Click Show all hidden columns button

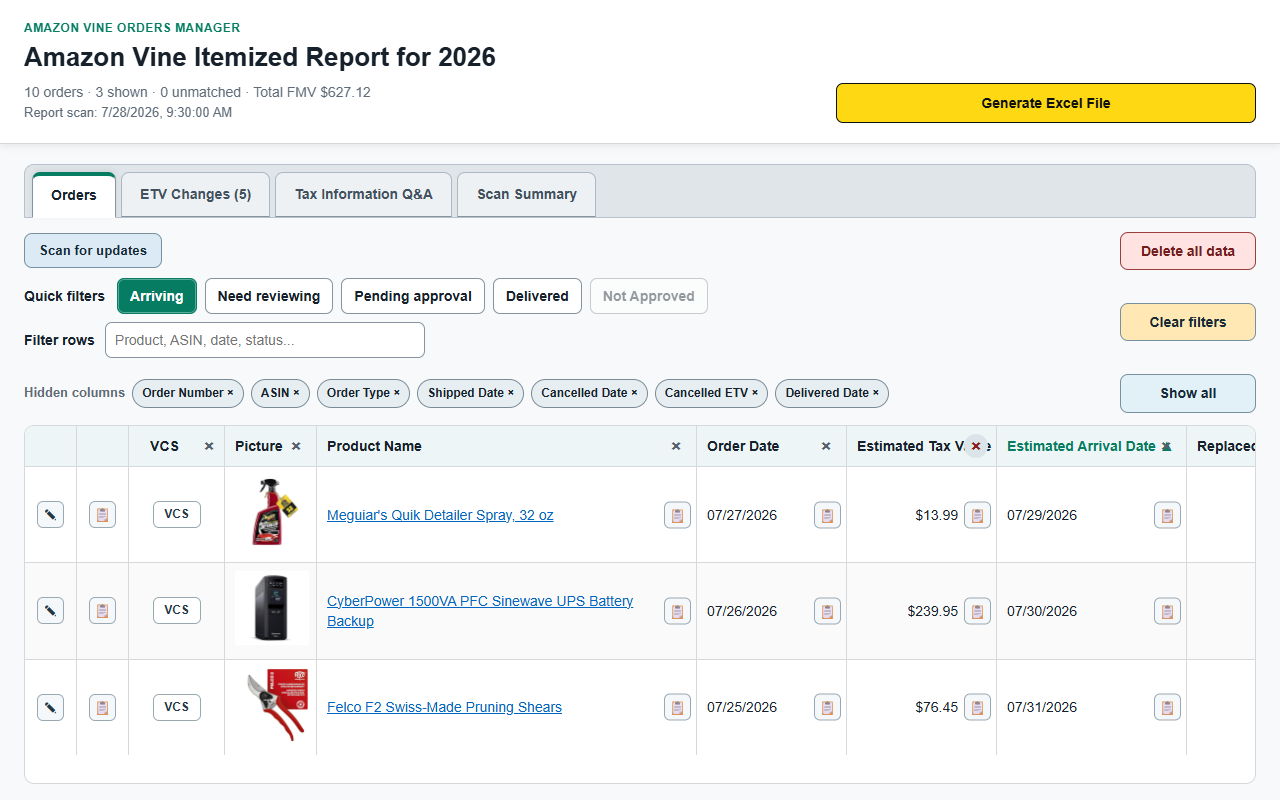(x=1188, y=393)
